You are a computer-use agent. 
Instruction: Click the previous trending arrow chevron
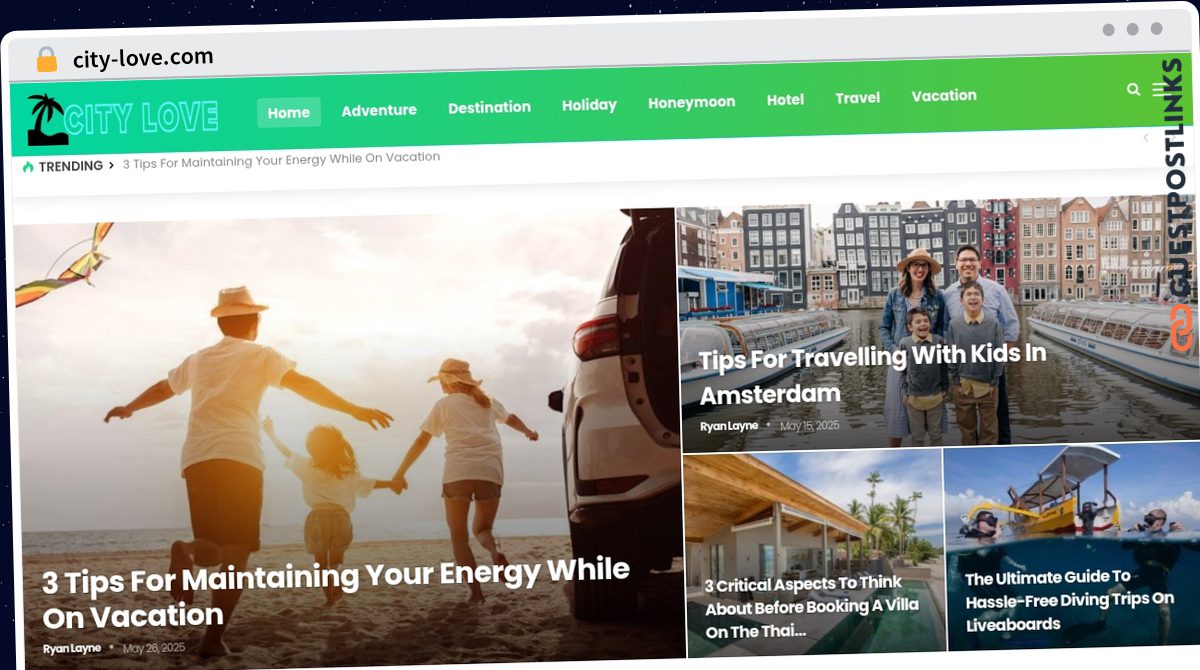(x=1145, y=138)
